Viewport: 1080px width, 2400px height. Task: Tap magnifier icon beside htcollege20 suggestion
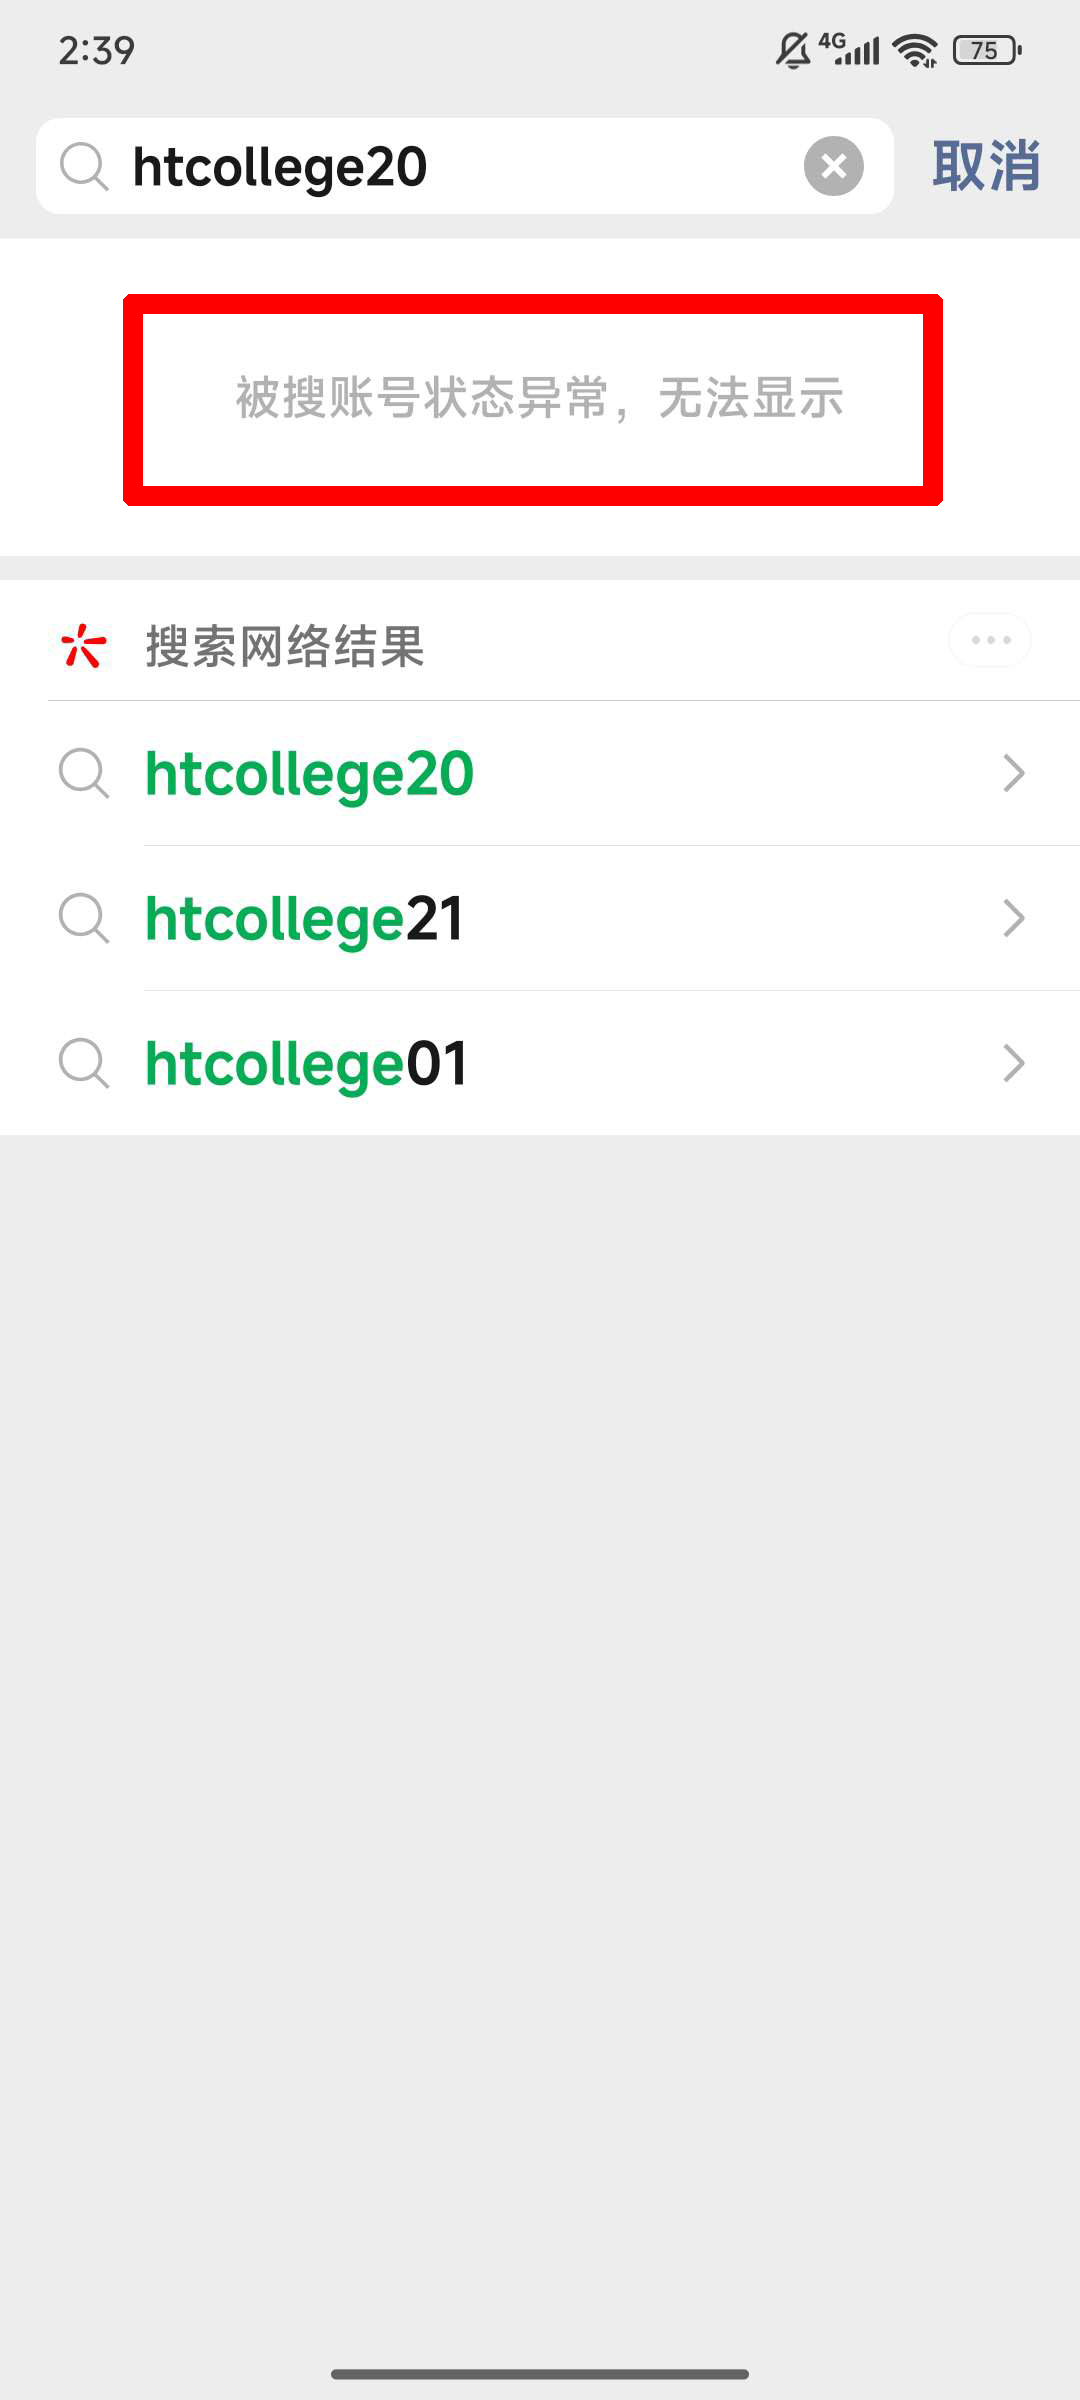[84, 773]
